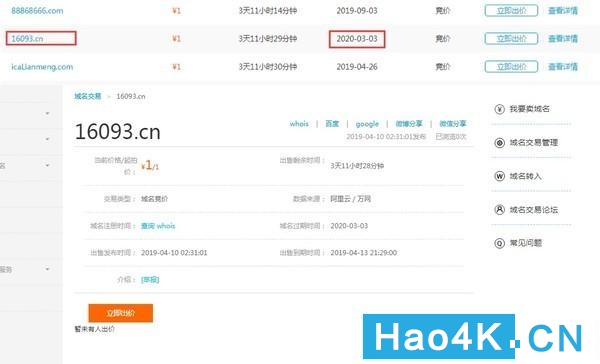Click the icon next to 域名交易管理

[499, 143]
